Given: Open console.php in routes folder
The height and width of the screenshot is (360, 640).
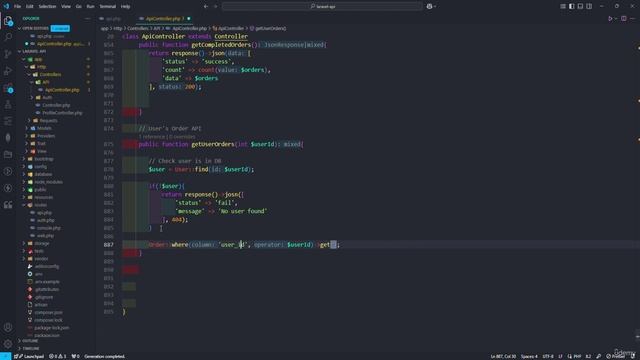Looking at the screenshot, I should (x=49, y=228).
